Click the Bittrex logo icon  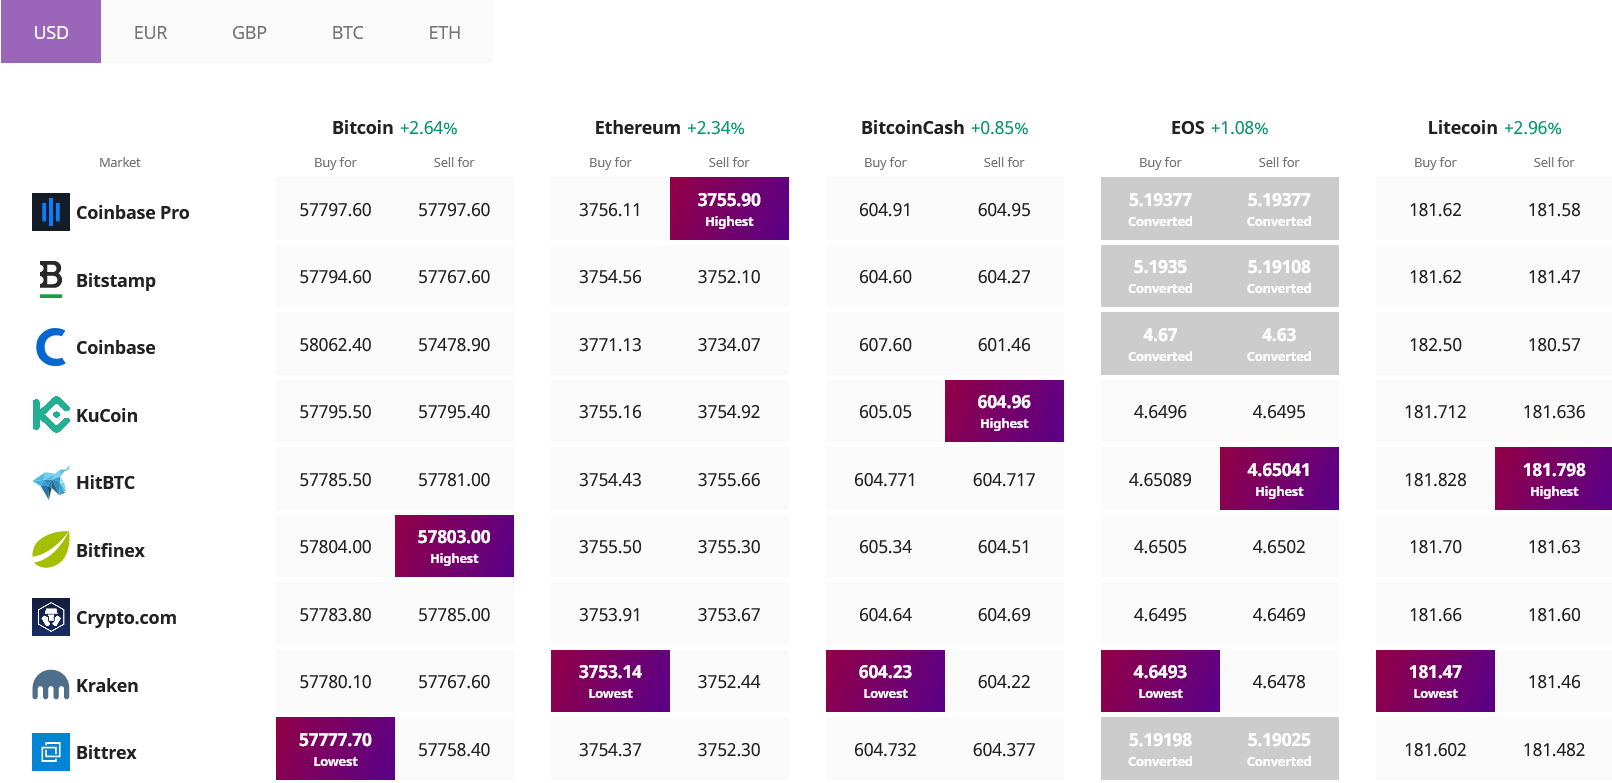click(51, 752)
